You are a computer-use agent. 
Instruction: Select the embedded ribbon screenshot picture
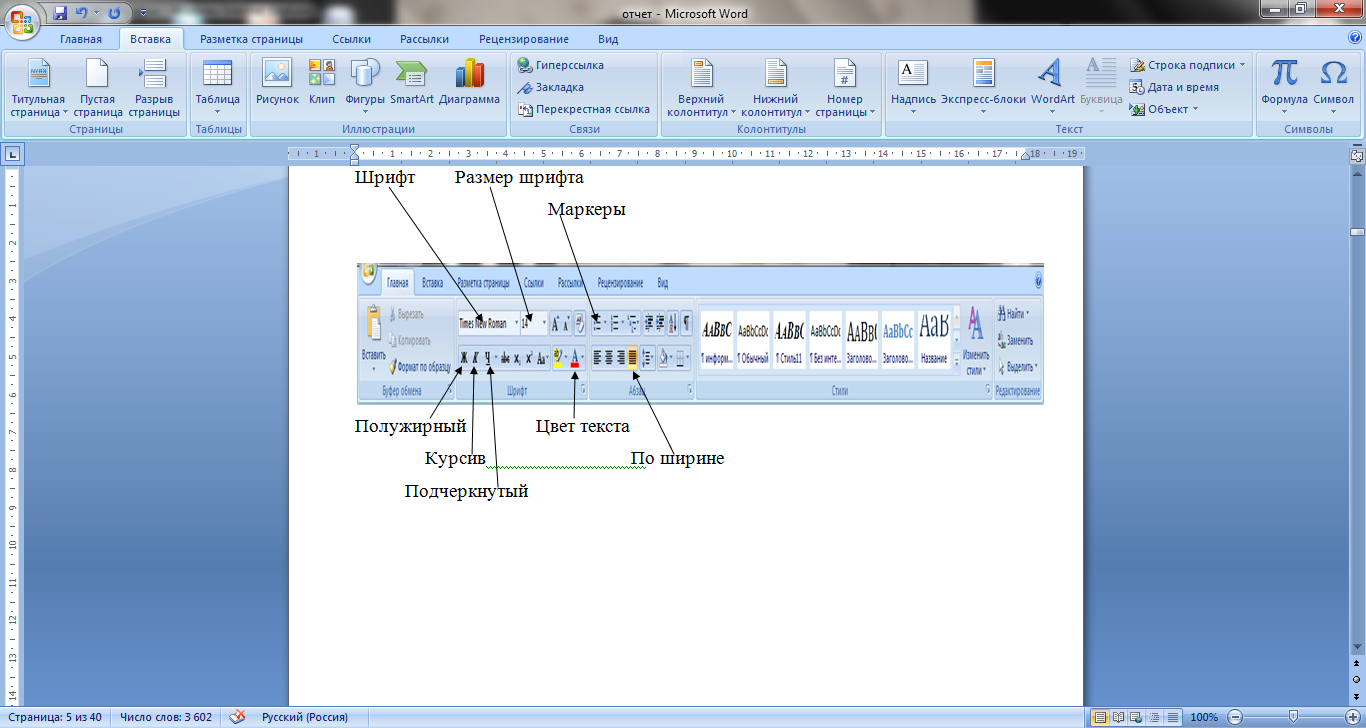pyautogui.click(x=700, y=333)
